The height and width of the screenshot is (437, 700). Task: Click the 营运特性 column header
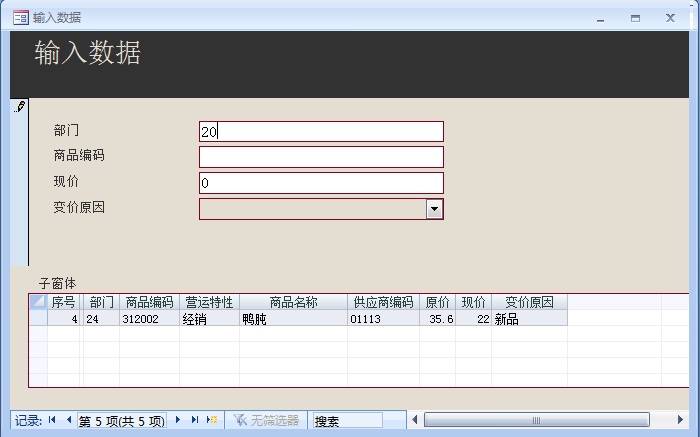pos(209,302)
